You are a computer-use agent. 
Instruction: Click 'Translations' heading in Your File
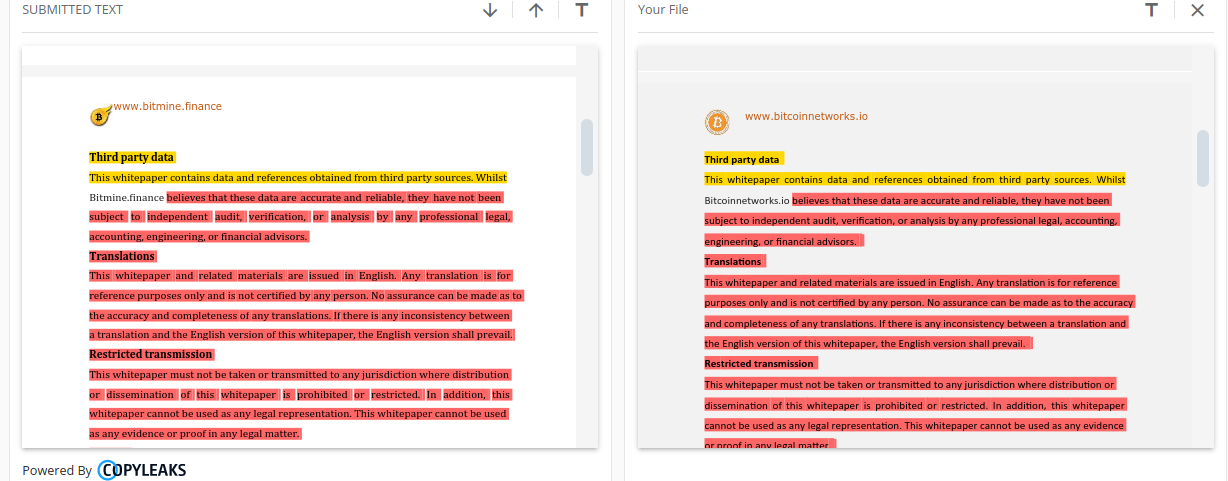click(734, 261)
